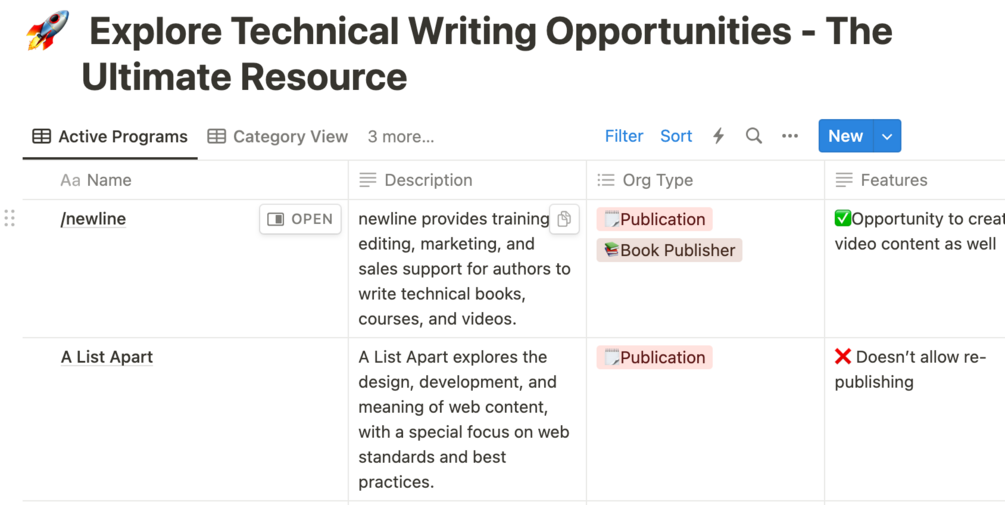
Task: Click the blue New button
Action: 845,136
